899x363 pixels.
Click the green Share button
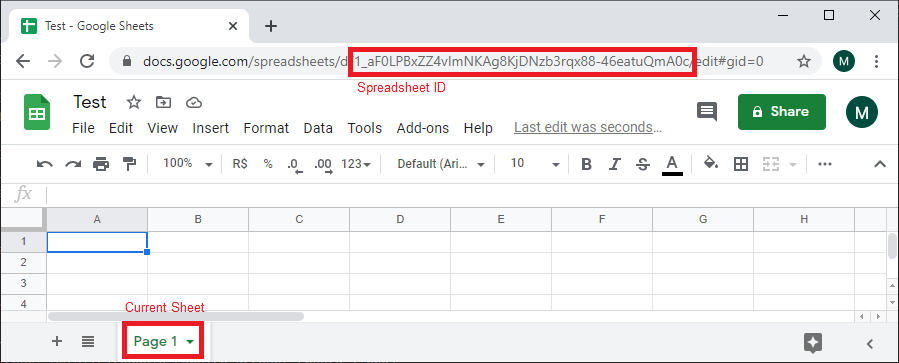pos(781,112)
